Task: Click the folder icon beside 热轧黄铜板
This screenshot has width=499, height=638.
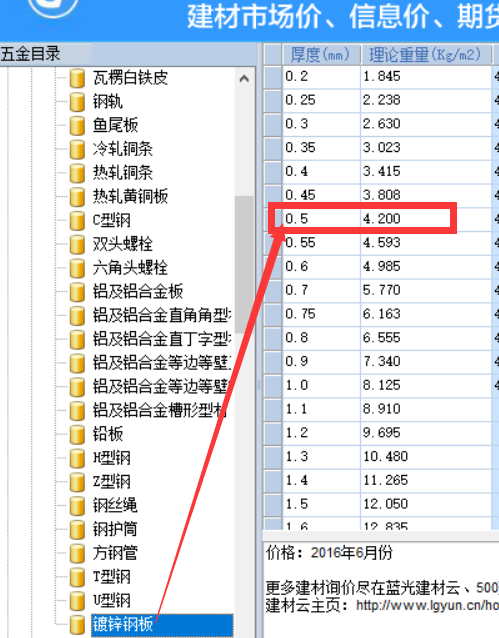Action: point(77,197)
